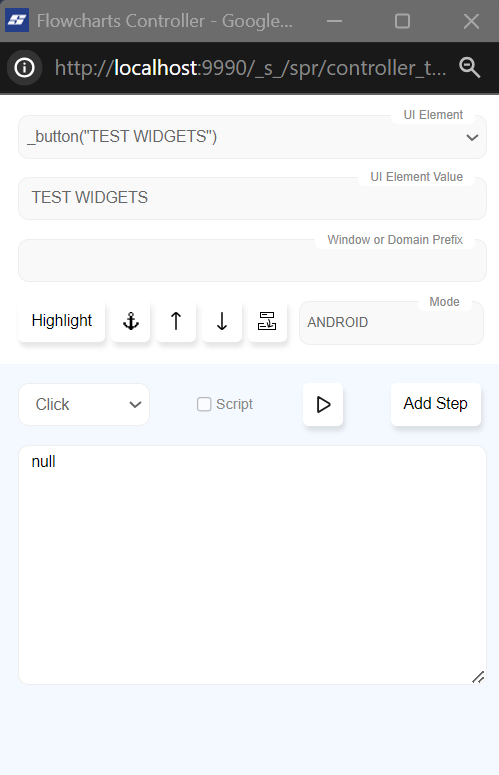Viewport: 499px width, 775px height.
Task: Click the text area resize handle
Action: click(x=478, y=677)
